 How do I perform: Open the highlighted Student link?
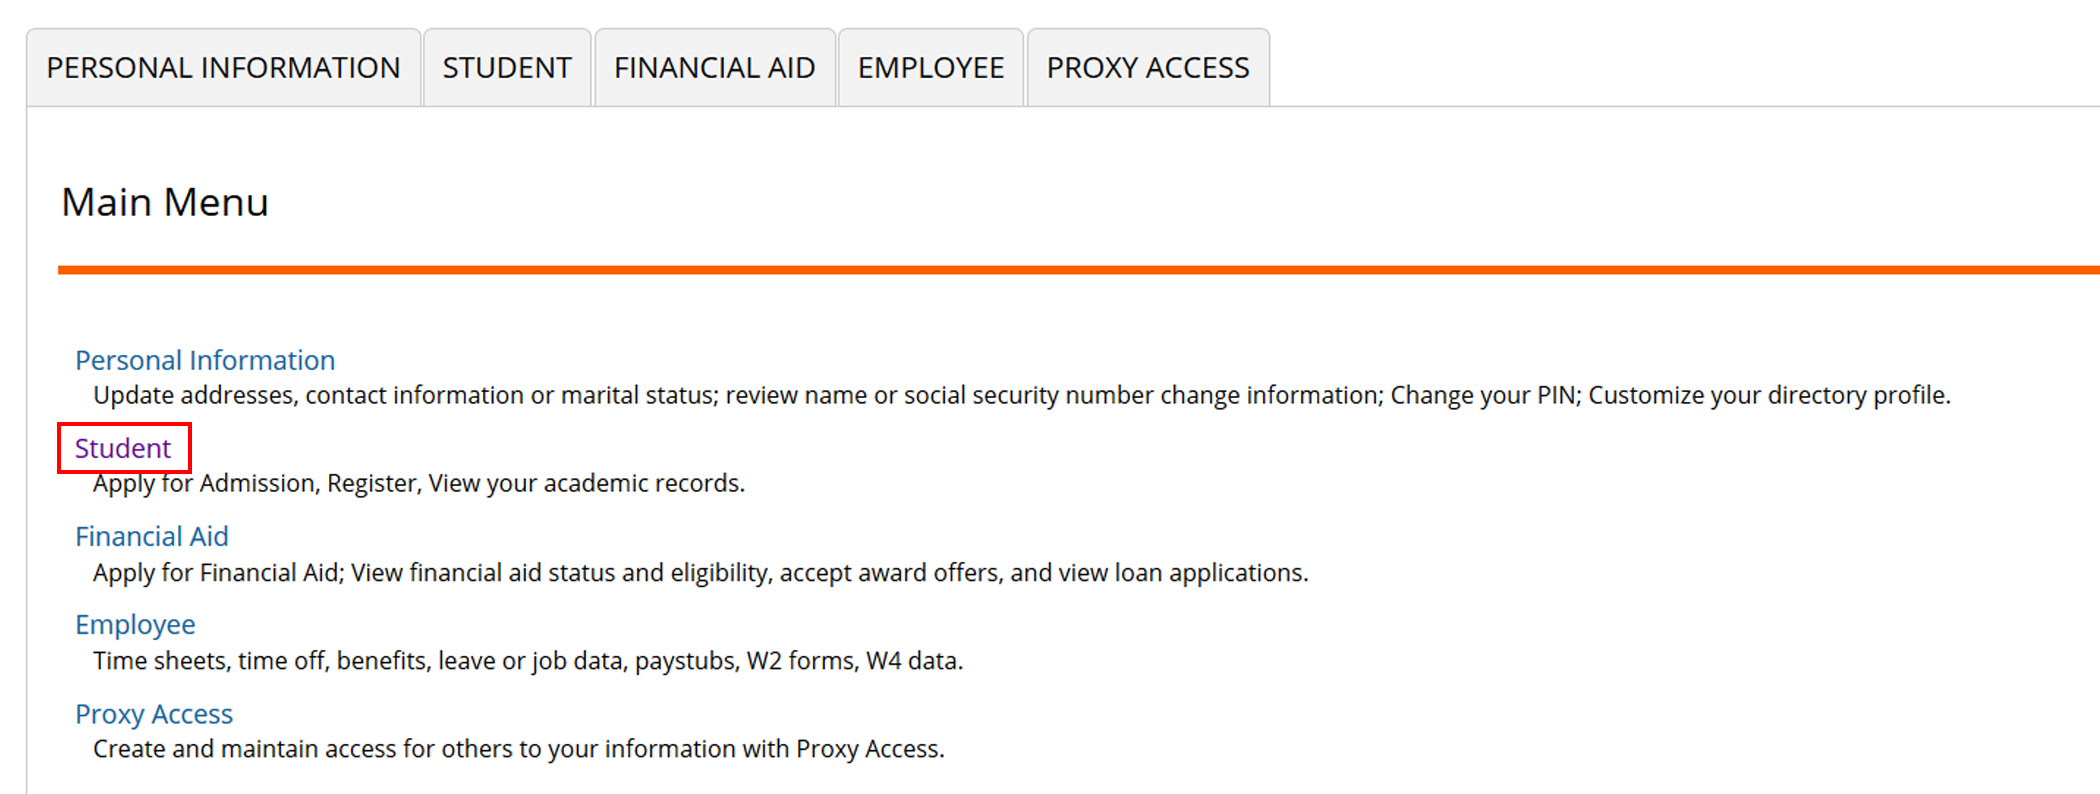123,448
